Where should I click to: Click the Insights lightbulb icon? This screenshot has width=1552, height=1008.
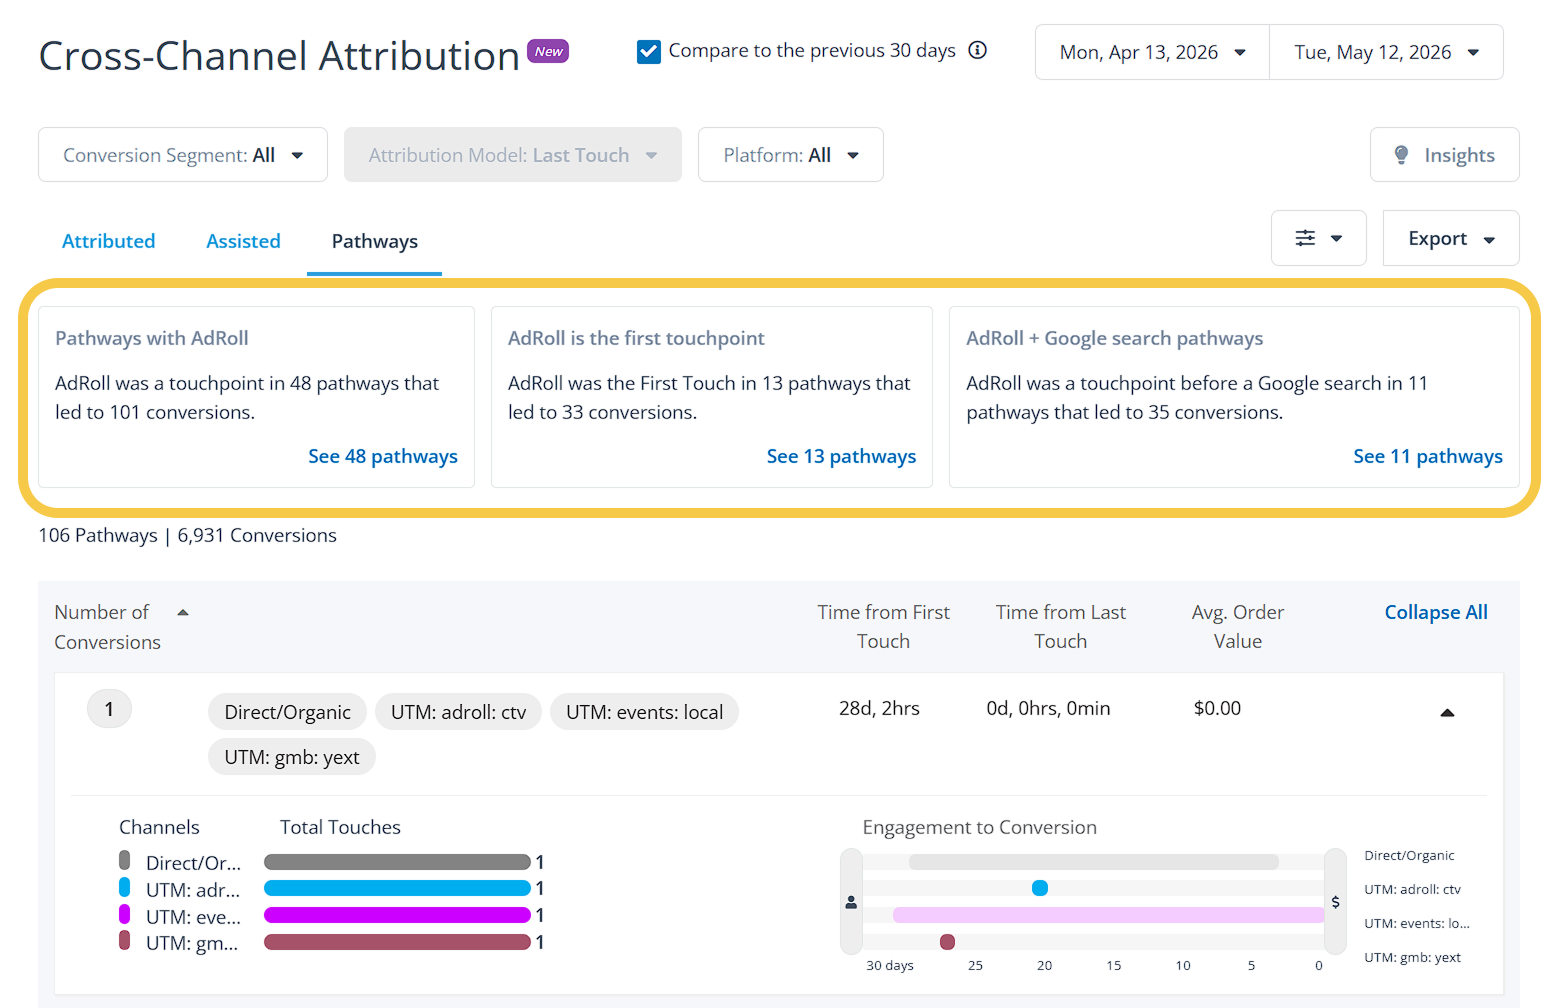click(x=1401, y=155)
